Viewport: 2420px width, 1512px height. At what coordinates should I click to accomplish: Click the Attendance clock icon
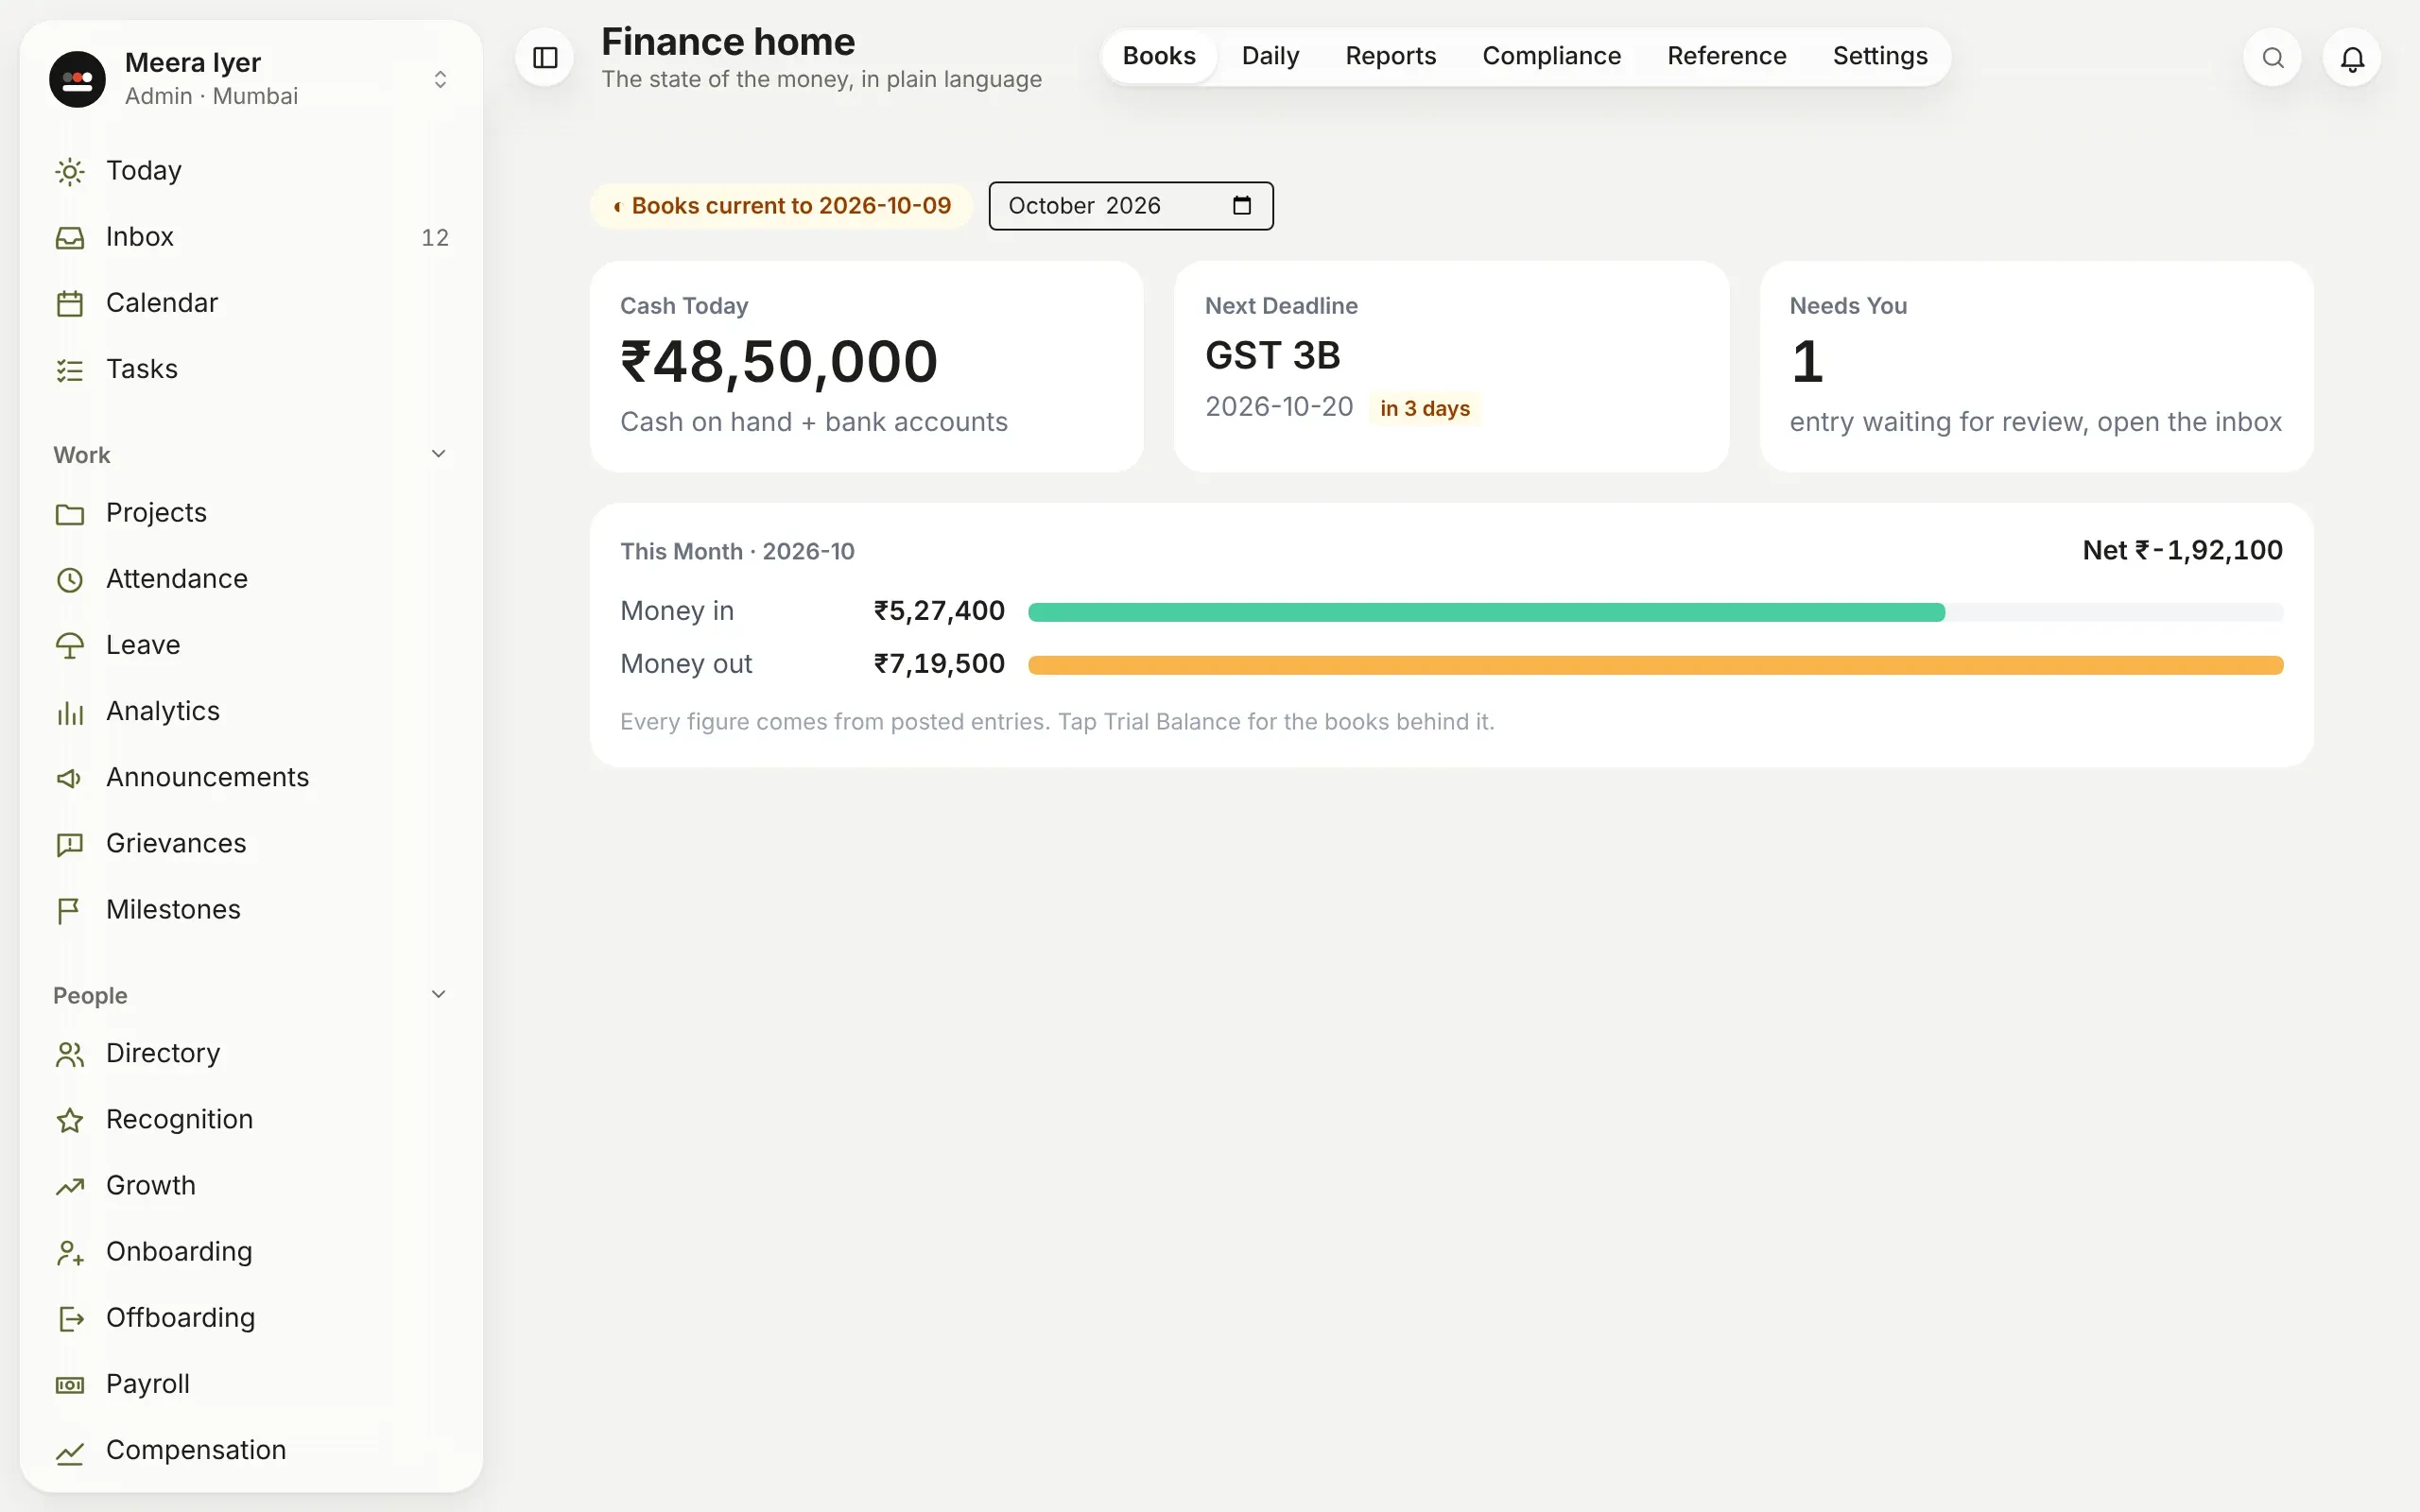click(70, 579)
